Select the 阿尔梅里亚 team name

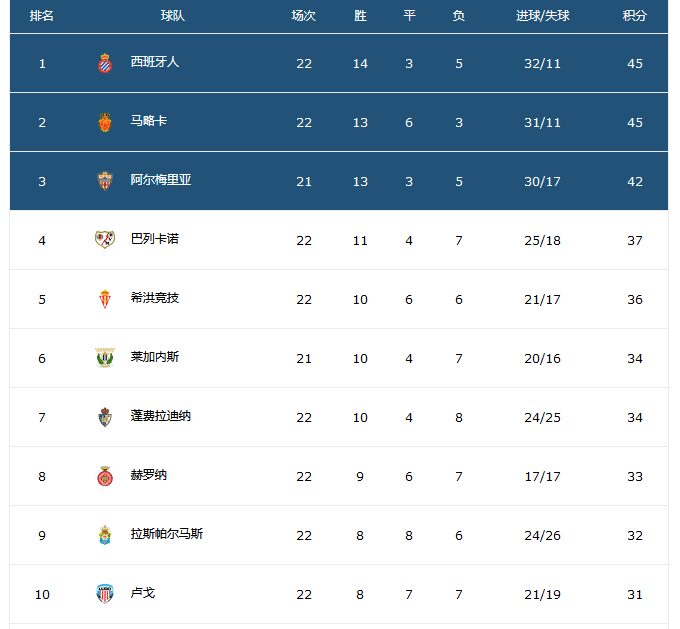[161, 180]
